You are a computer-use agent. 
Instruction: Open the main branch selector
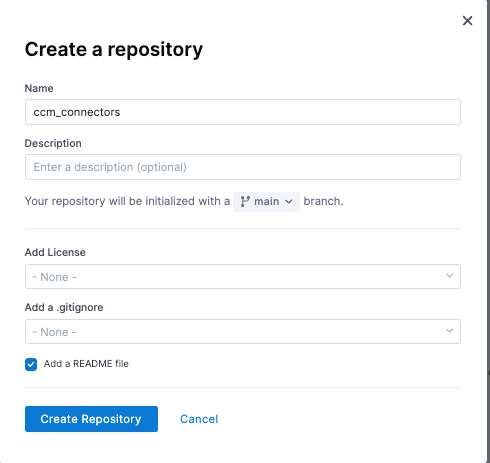(x=266, y=202)
